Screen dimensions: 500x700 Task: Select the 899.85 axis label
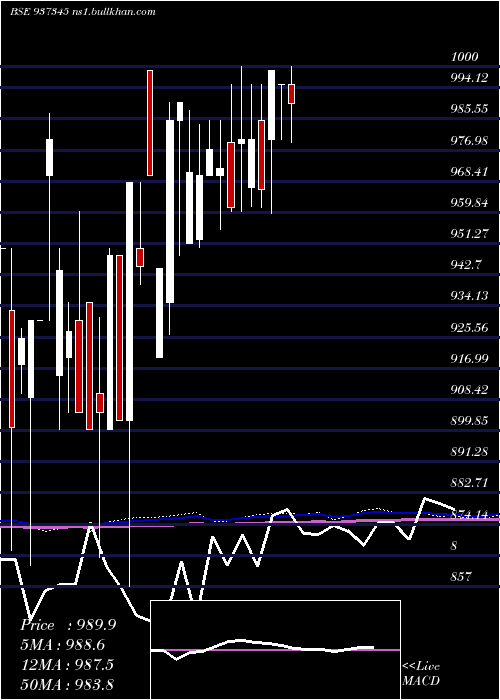469,421
